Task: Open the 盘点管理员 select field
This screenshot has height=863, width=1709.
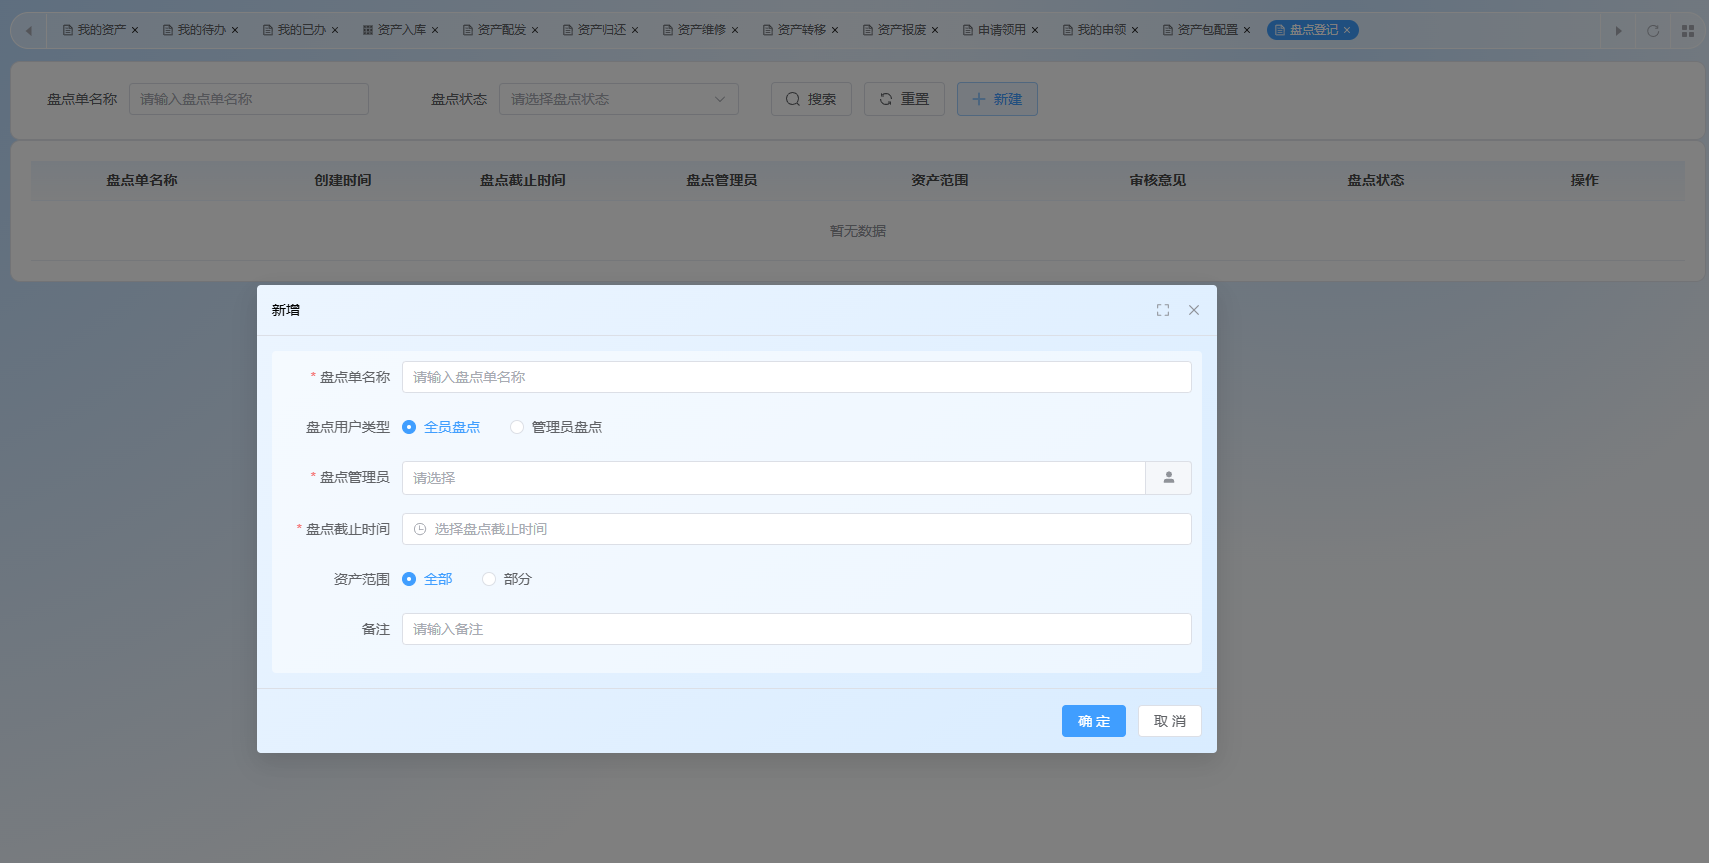Action: [774, 478]
